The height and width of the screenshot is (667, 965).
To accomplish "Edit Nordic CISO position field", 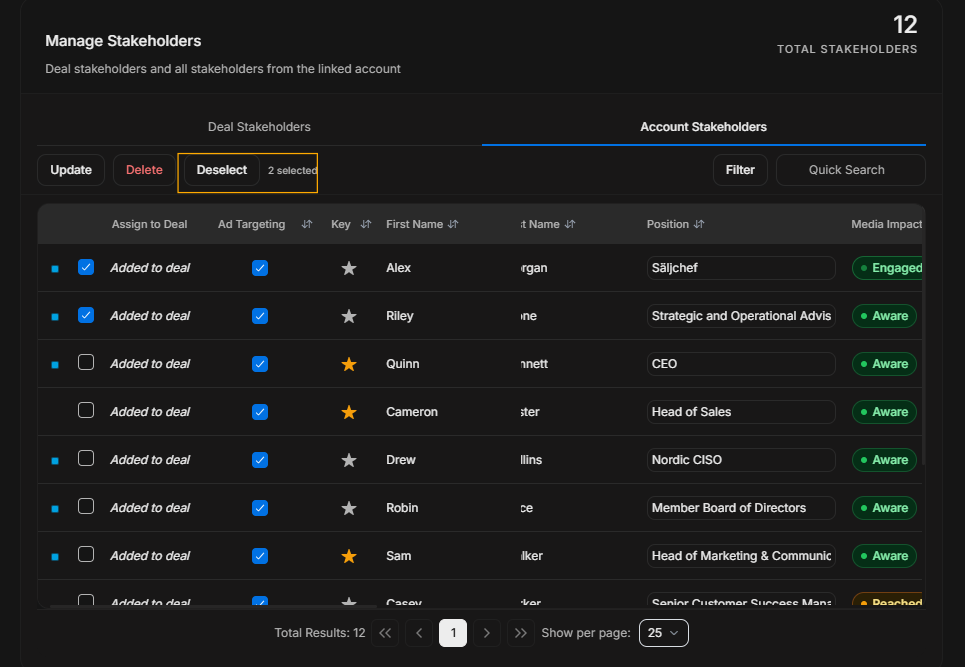I will (741, 460).
